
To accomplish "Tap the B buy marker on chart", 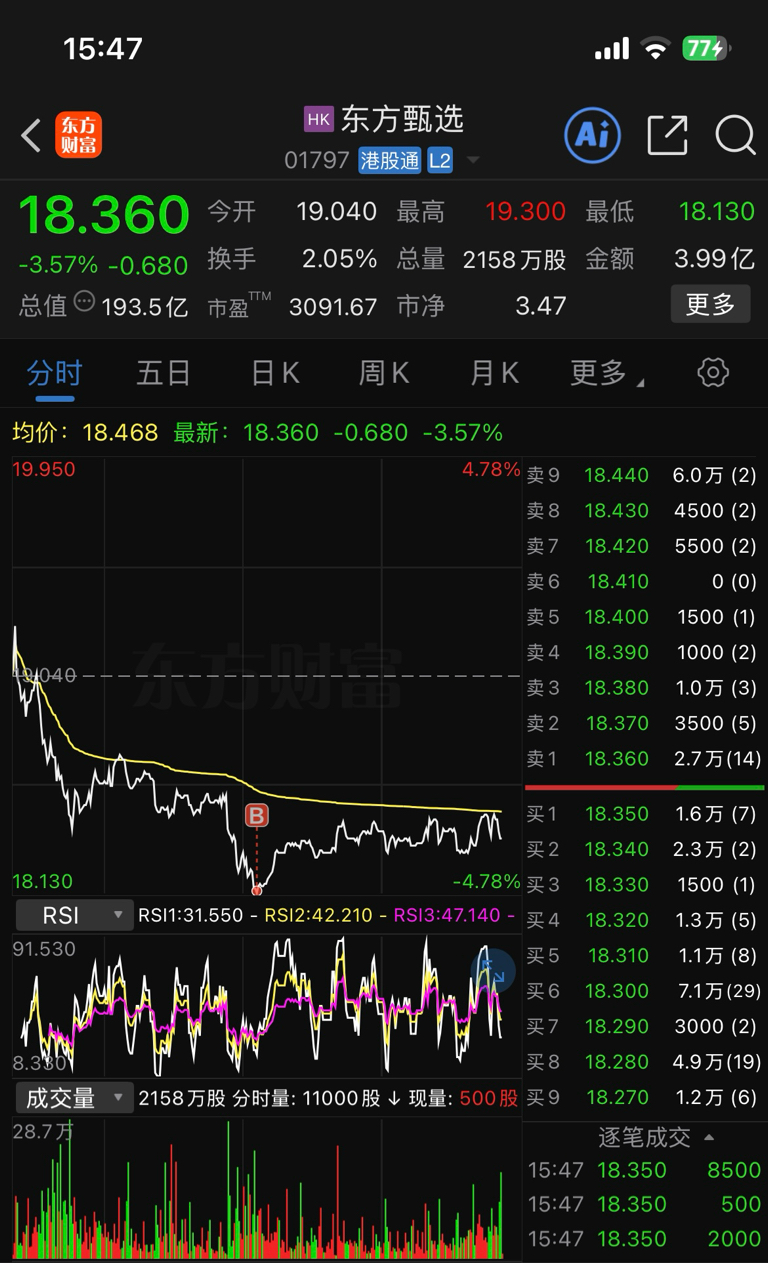I will [257, 816].
